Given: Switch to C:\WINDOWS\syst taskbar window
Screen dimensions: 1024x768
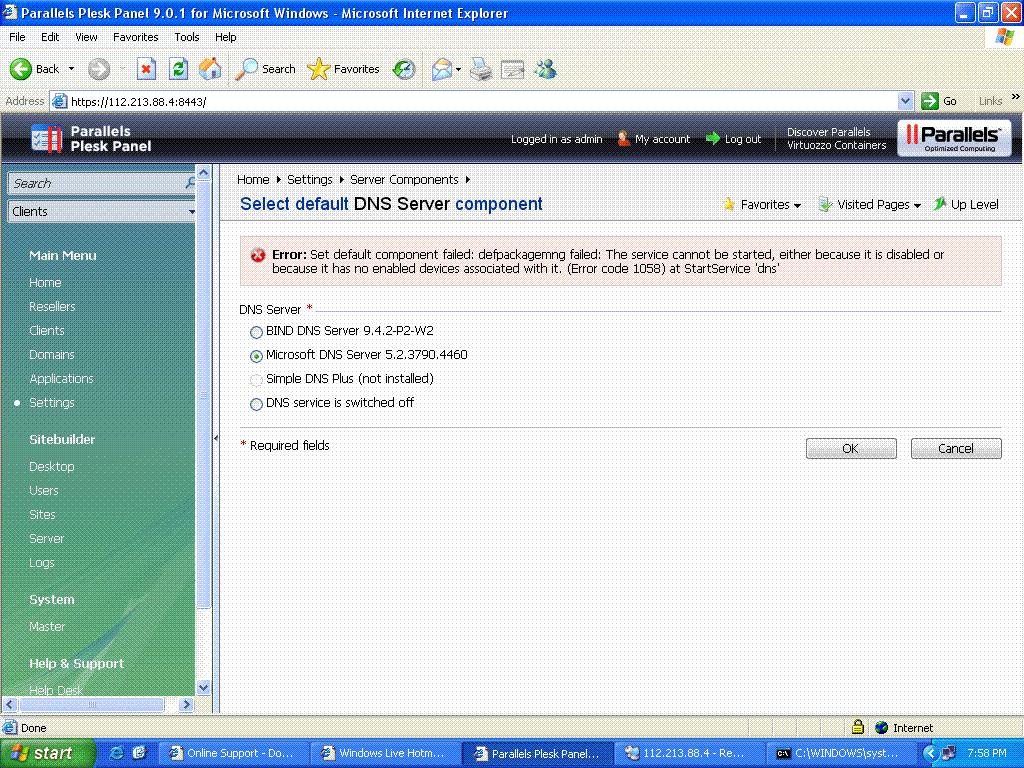Looking at the screenshot, I should (840, 753).
